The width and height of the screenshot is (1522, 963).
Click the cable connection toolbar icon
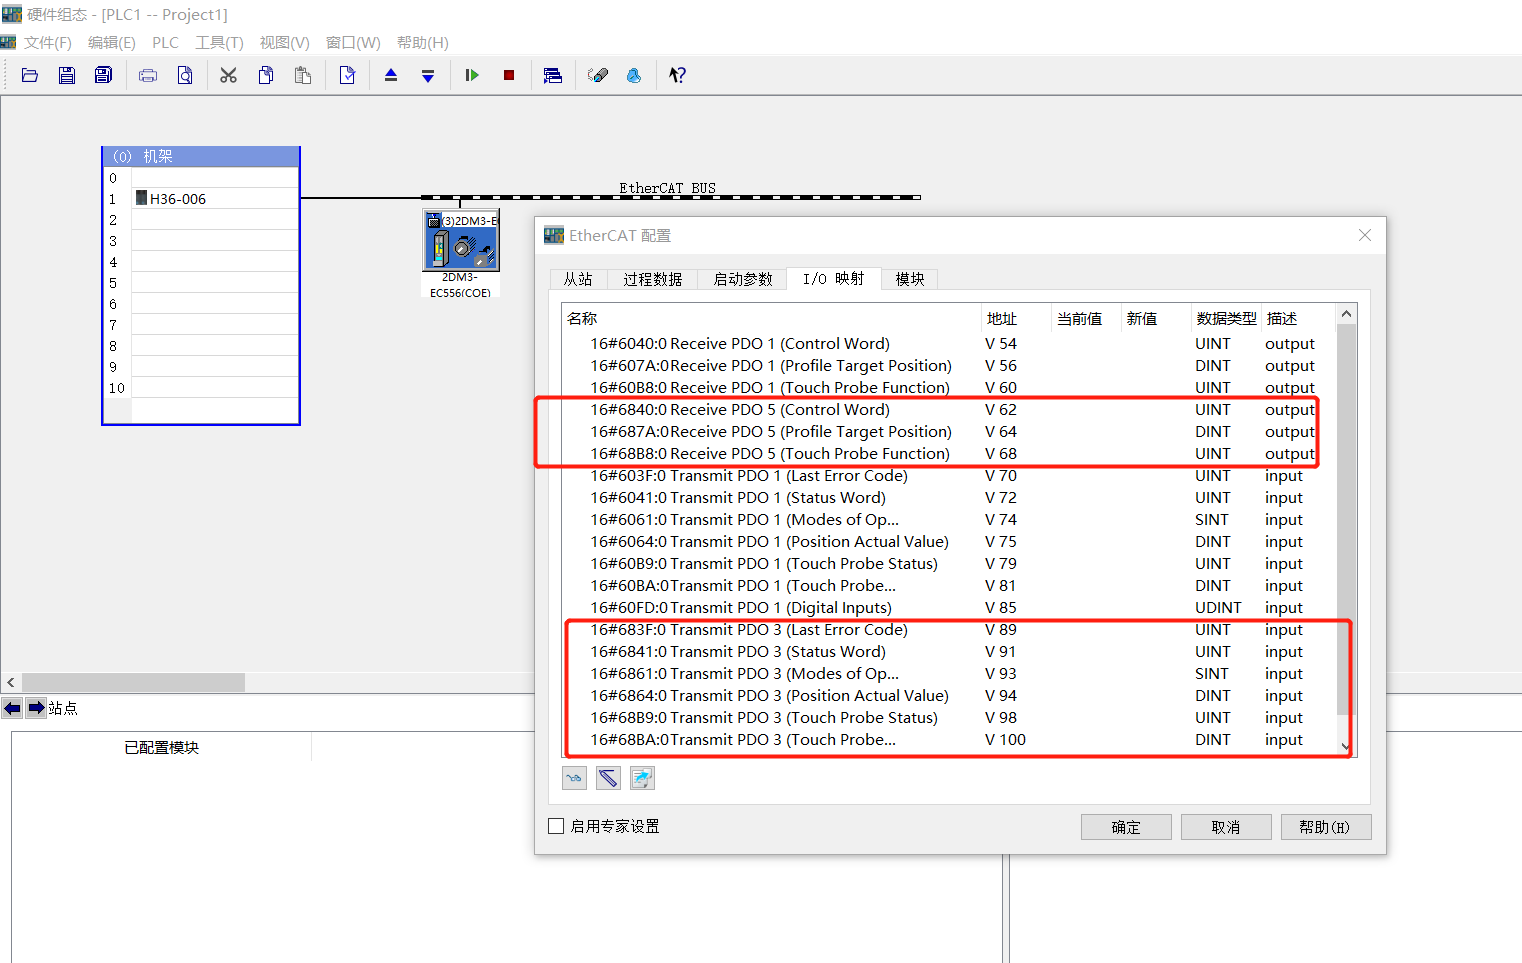[x=598, y=75]
